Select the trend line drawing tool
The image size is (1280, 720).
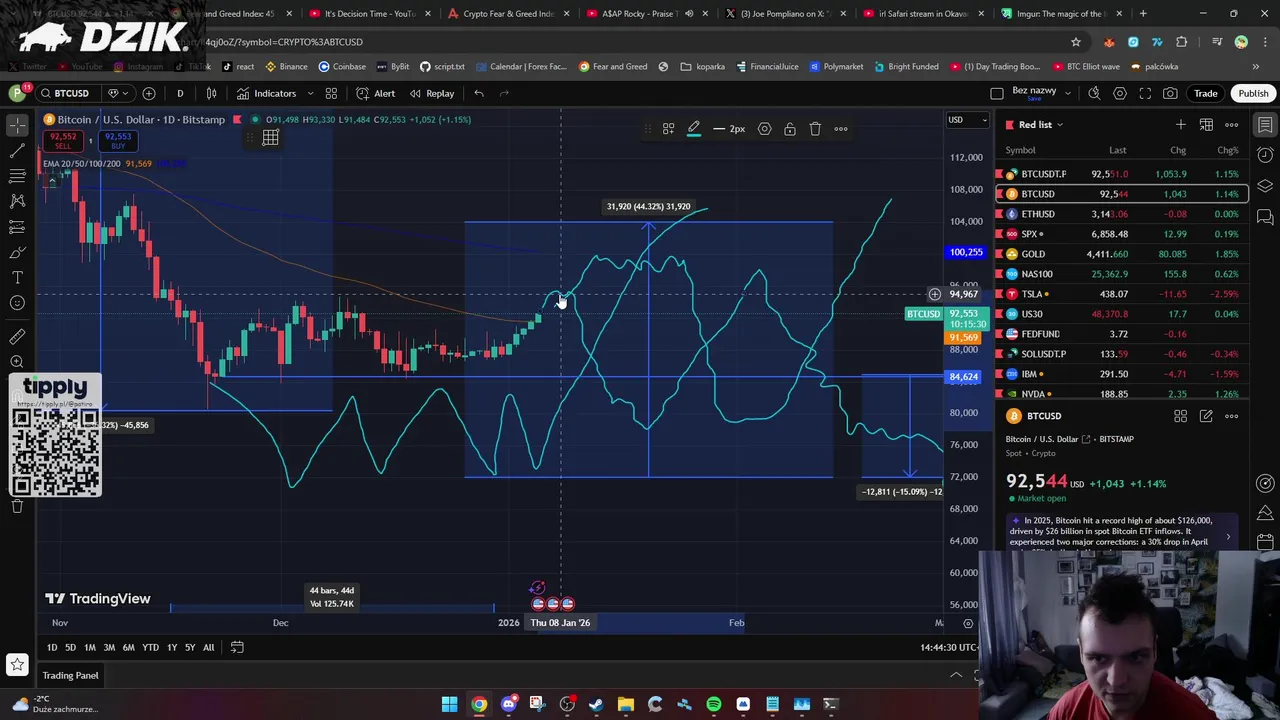pyautogui.click(x=17, y=151)
